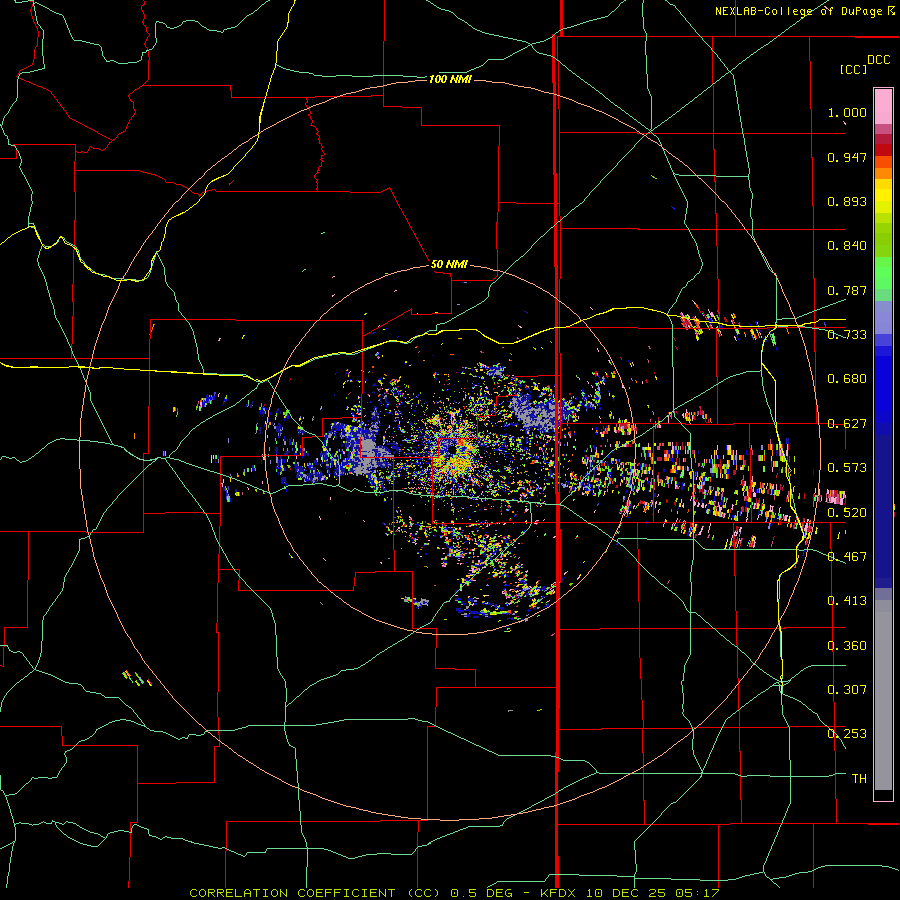
Task: Click the 'DCC' legend title
Action: pos(878,60)
